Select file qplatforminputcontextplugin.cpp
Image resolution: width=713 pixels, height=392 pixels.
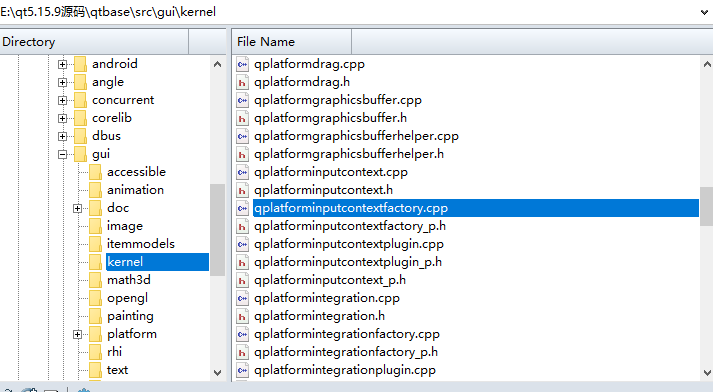(349, 244)
